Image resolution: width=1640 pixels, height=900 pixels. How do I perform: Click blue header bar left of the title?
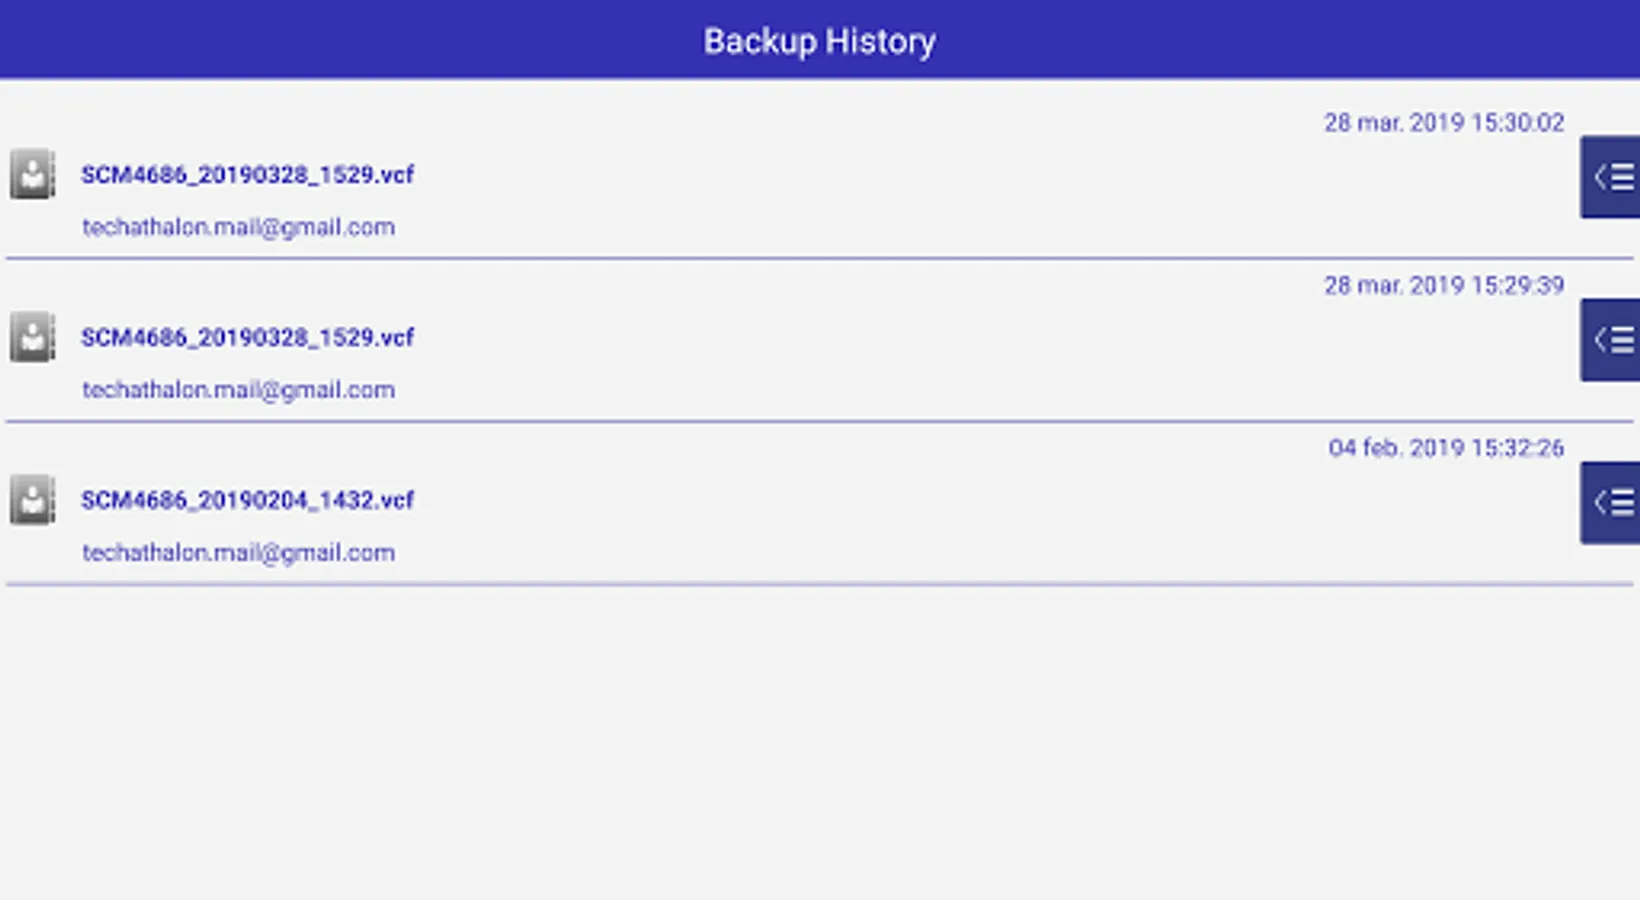[x=300, y=40]
